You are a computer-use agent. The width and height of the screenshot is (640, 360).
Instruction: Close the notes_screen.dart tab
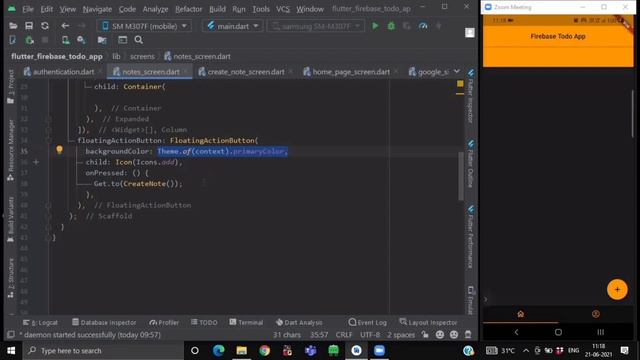186,72
